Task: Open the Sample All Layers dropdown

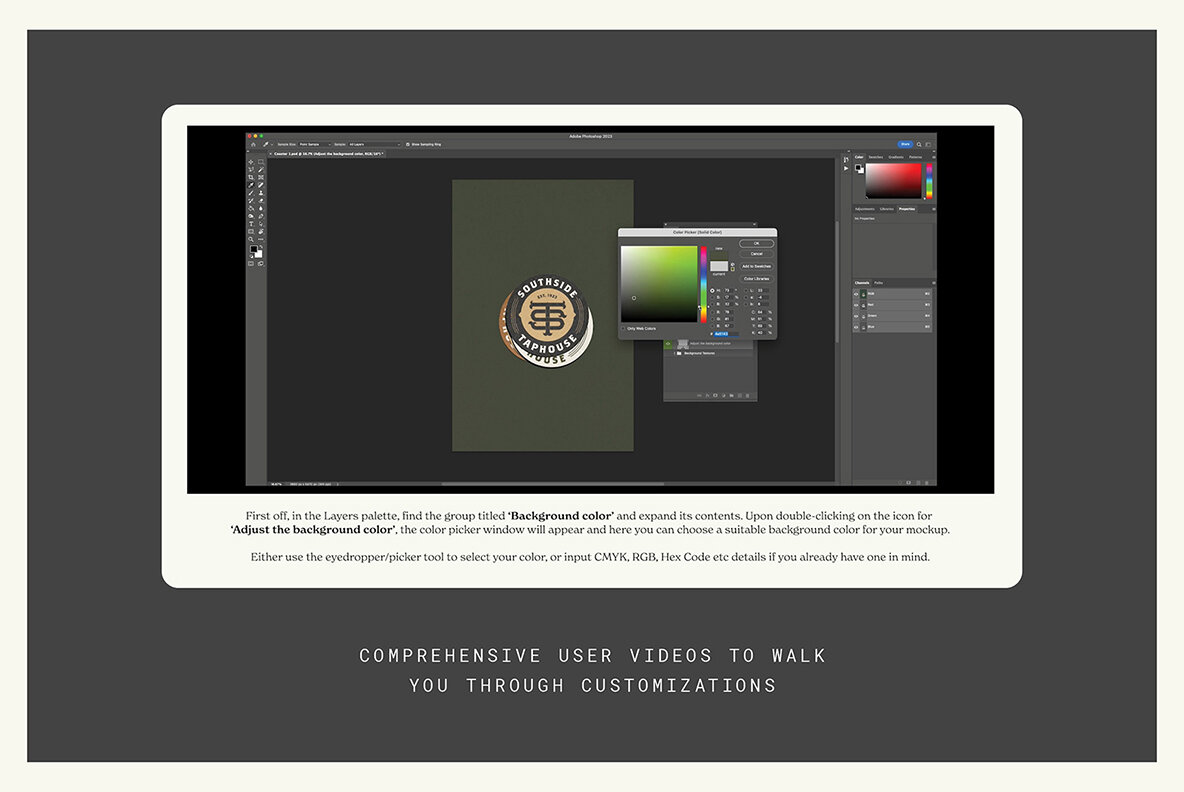Action: click(374, 144)
